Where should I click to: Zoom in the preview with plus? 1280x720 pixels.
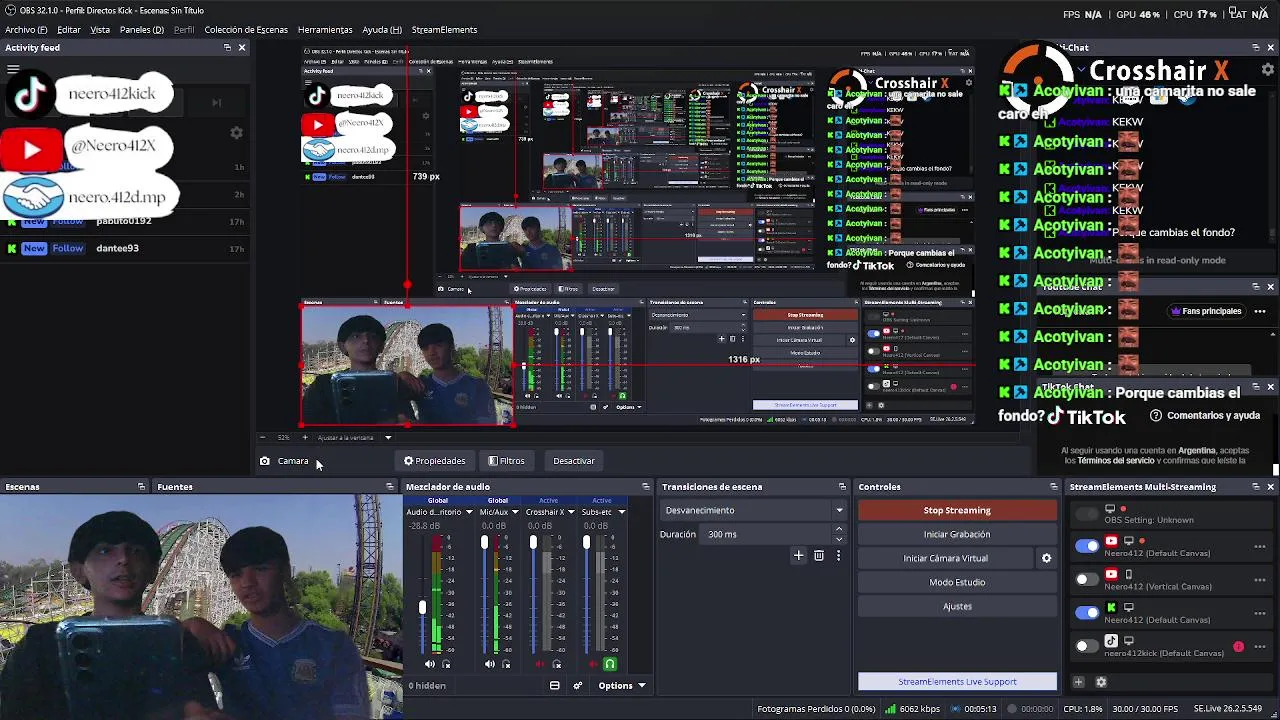tap(305, 437)
